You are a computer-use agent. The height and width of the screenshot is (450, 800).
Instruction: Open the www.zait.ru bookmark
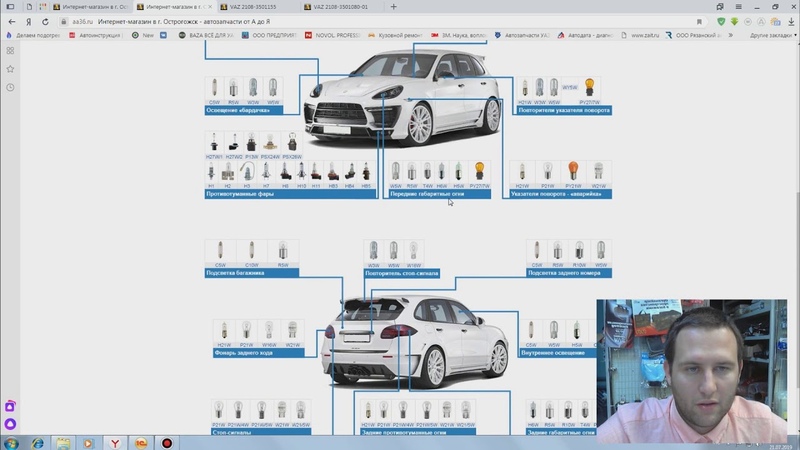click(x=640, y=35)
